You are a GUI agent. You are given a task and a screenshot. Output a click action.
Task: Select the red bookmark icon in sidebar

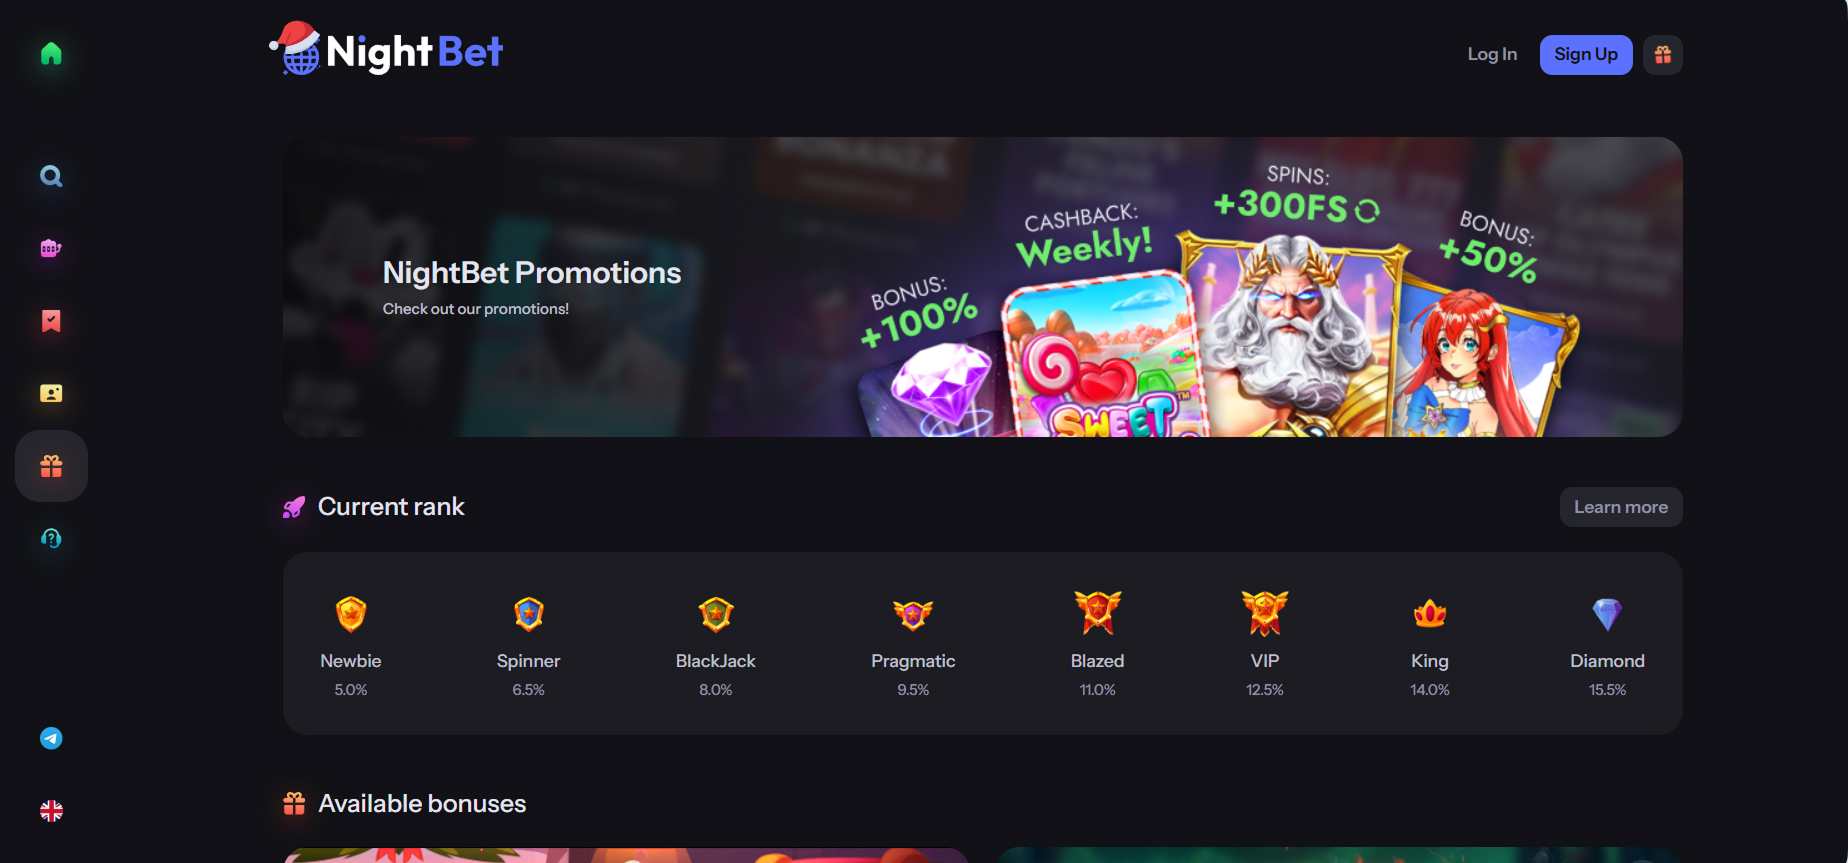pyautogui.click(x=51, y=321)
